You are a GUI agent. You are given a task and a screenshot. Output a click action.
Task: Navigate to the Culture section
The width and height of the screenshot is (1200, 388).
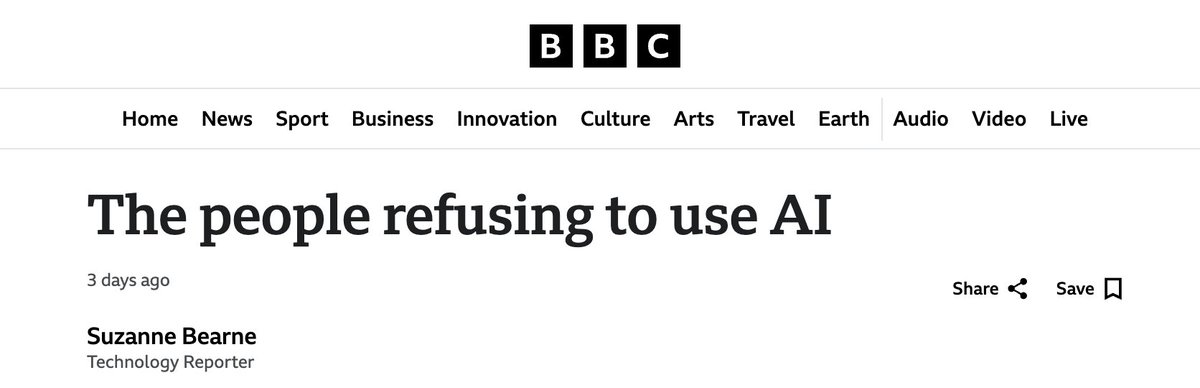click(x=615, y=119)
